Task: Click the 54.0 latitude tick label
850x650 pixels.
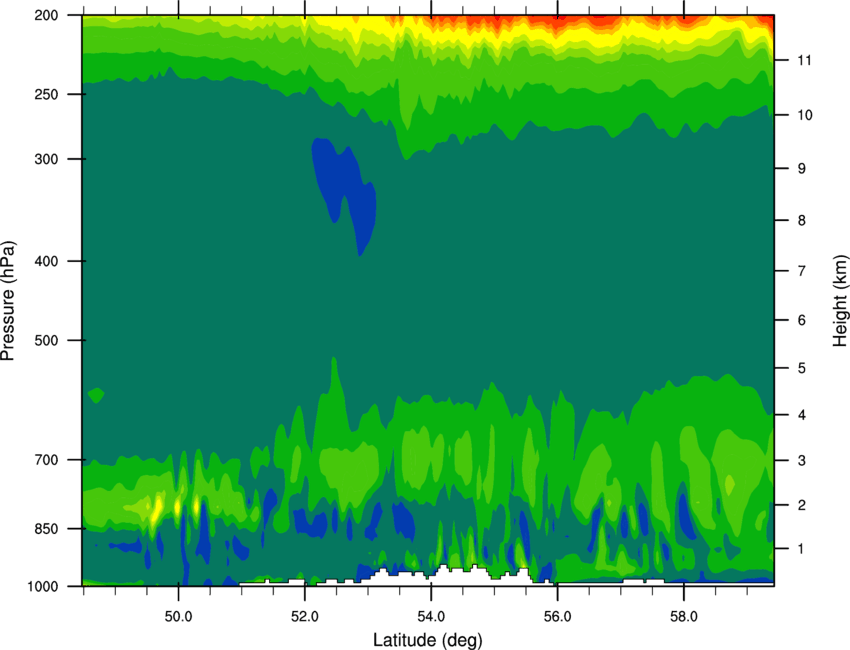Action: pos(431,617)
